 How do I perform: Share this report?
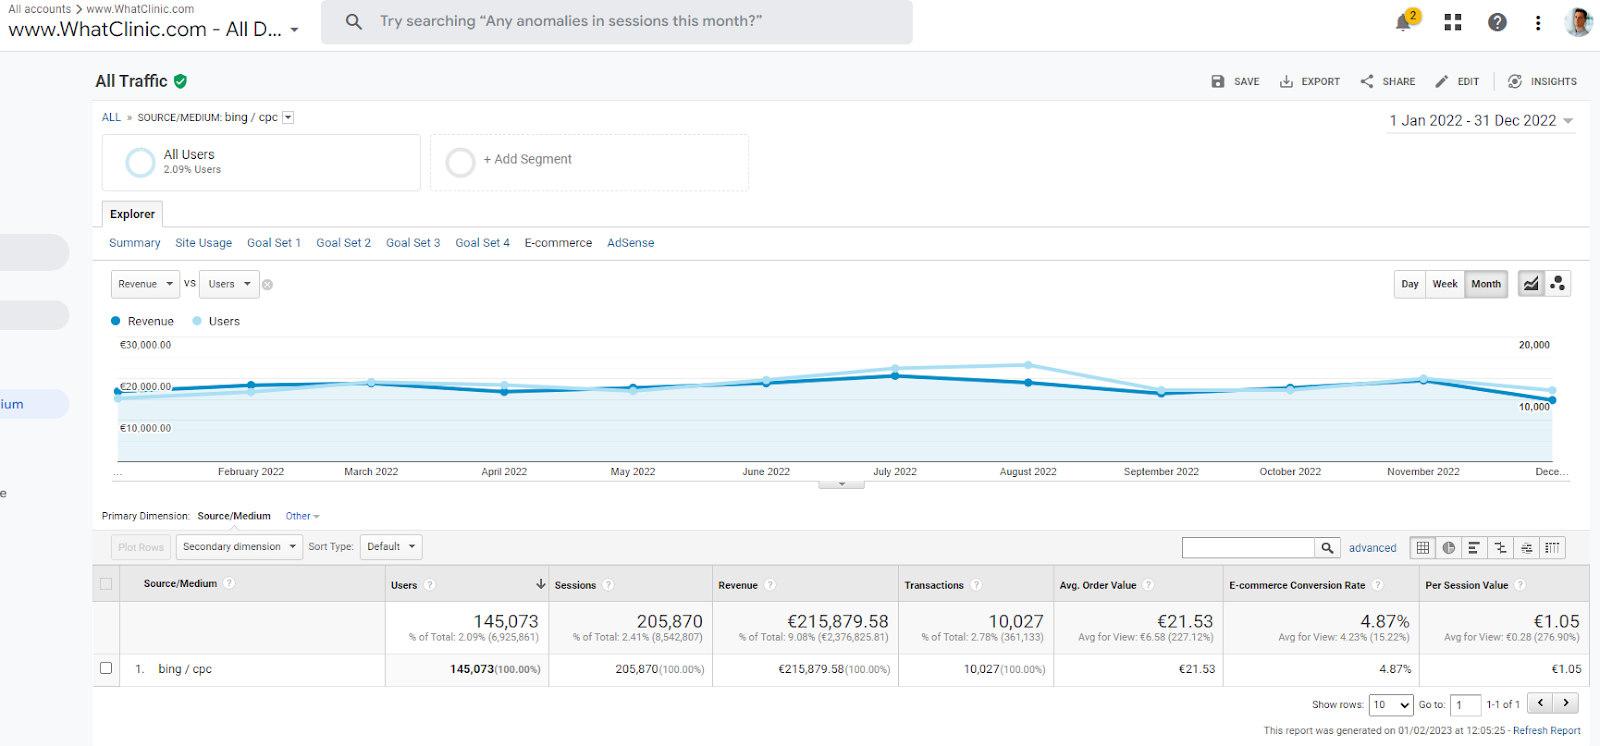pyautogui.click(x=1387, y=81)
